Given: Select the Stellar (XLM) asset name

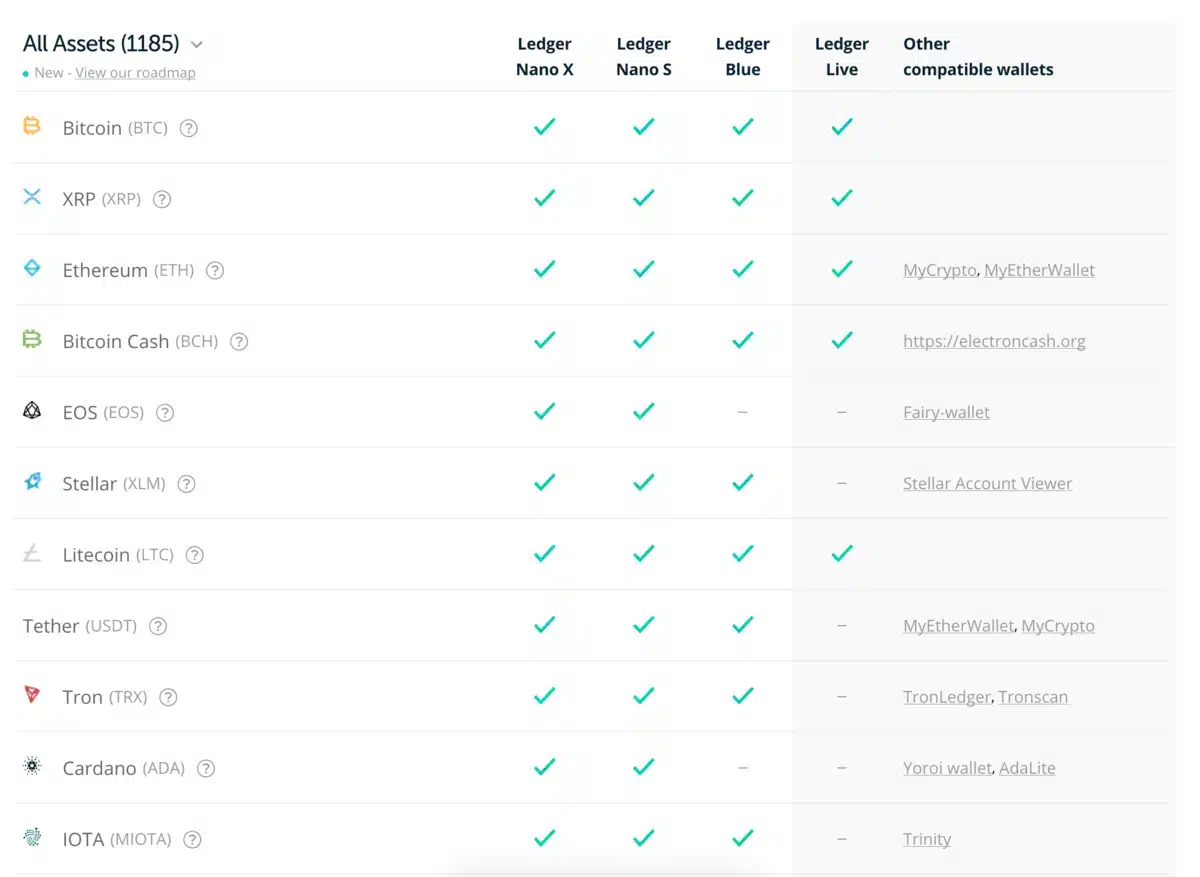Looking at the screenshot, I should click(114, 484).
